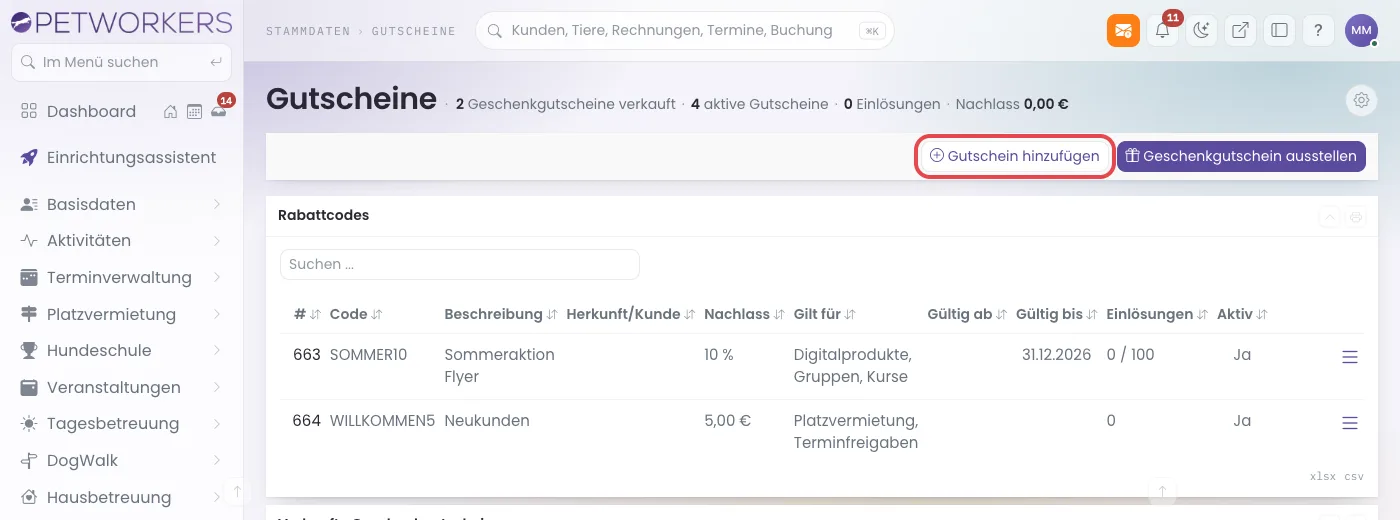This screenshot has height=520, width=1400.
Task: Sort by Beschreibung column
Action: click(501, 314)
